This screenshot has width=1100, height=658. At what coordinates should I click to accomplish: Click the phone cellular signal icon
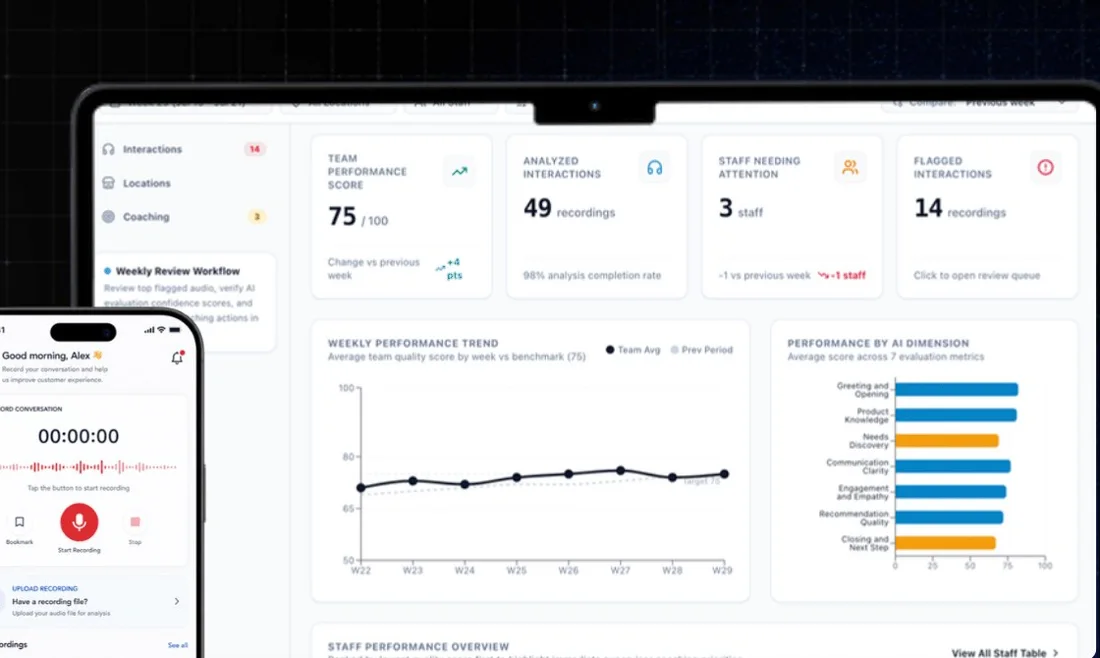tap(149, 330)
